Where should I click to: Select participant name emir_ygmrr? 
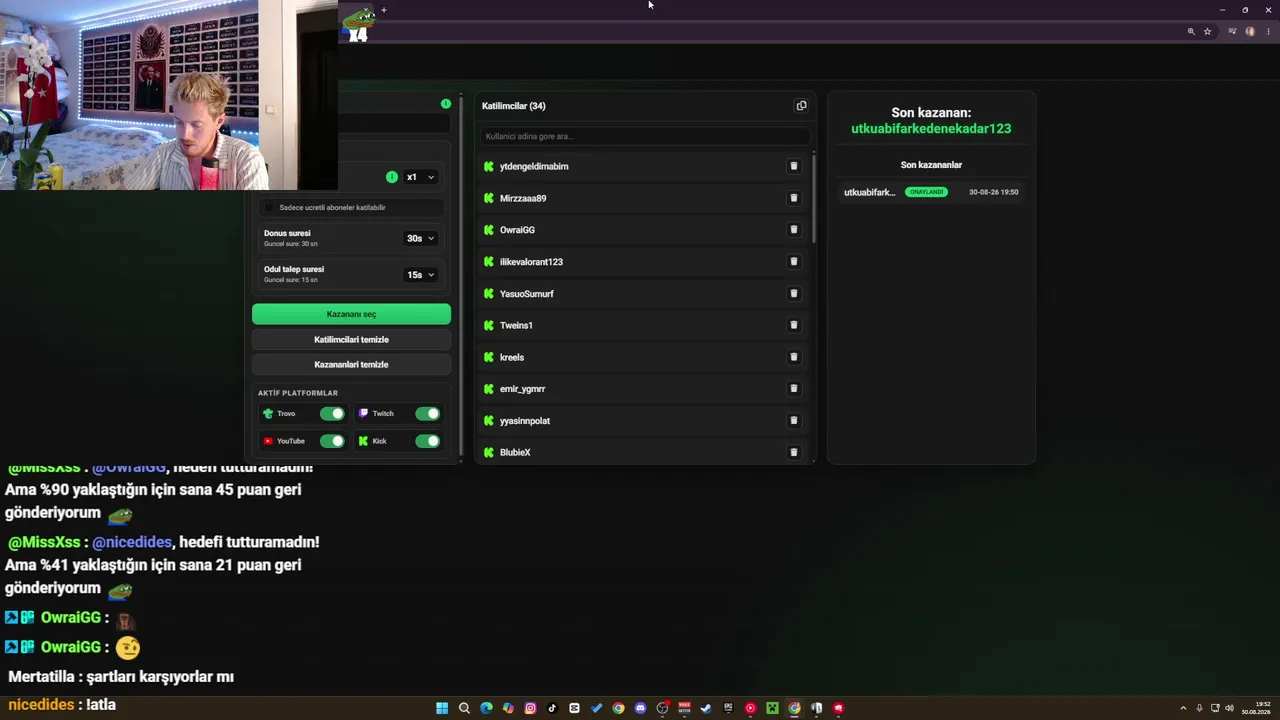[522, 389]
